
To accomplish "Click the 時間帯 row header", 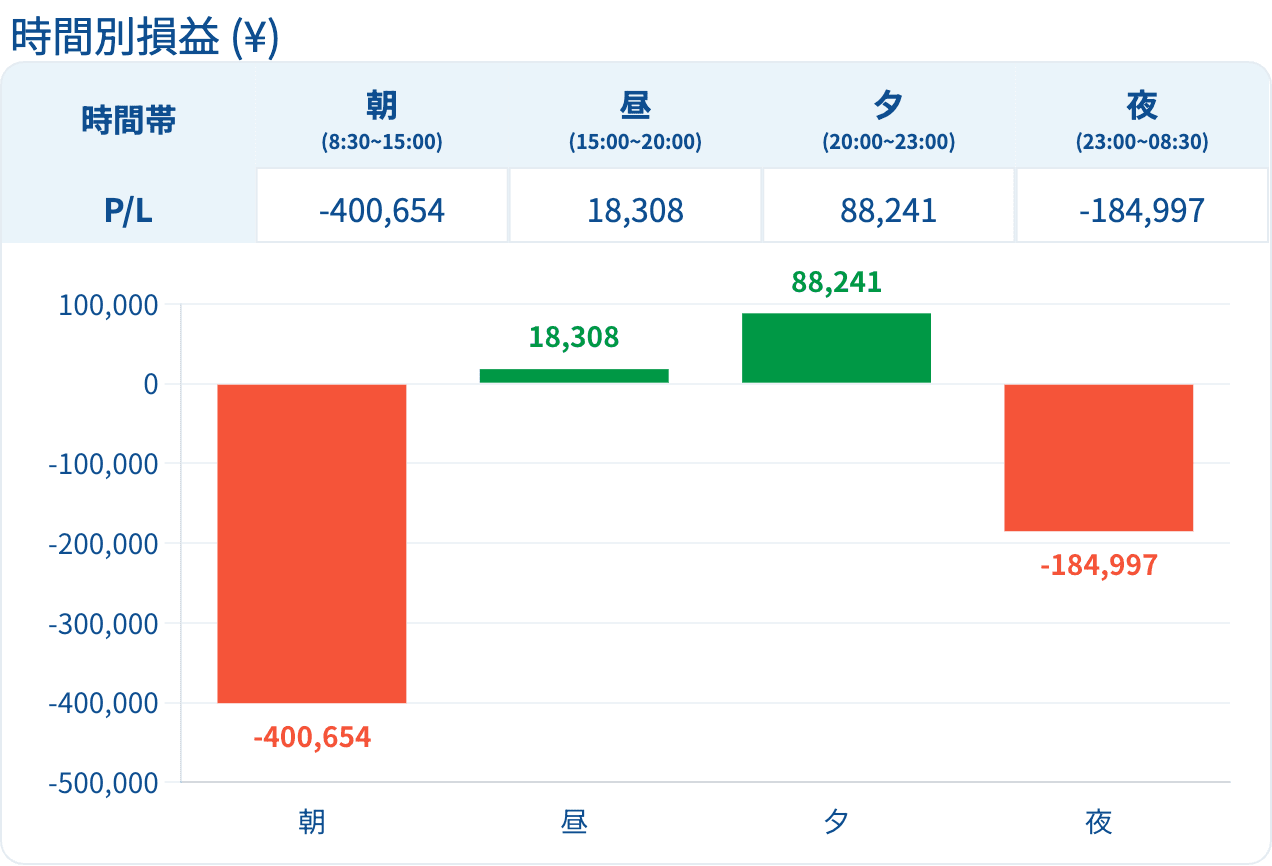I will coord(129,121).
